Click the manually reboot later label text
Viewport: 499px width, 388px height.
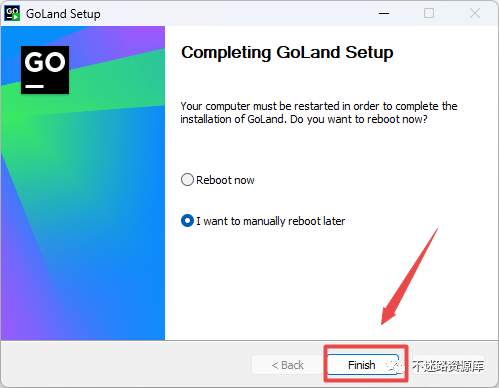tap(270, 221)
